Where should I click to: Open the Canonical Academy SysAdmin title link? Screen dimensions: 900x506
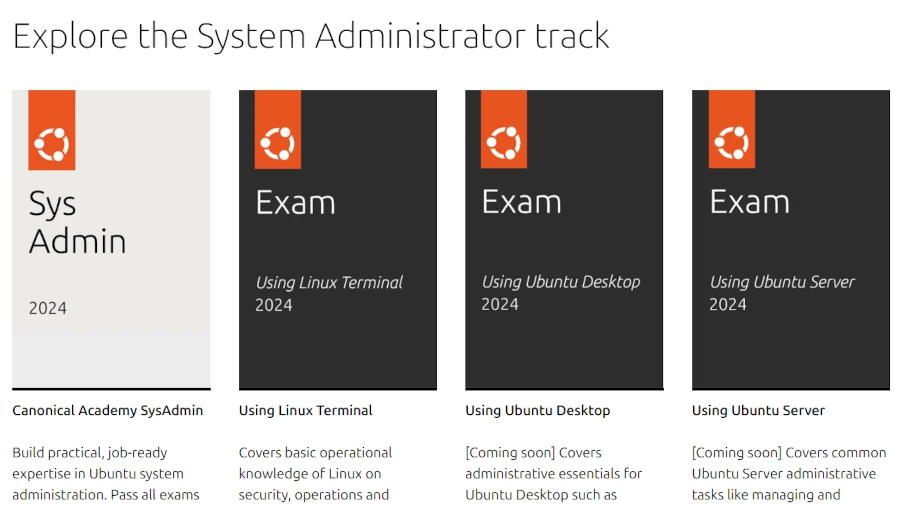pyautogui.click(x=107, y=410)
